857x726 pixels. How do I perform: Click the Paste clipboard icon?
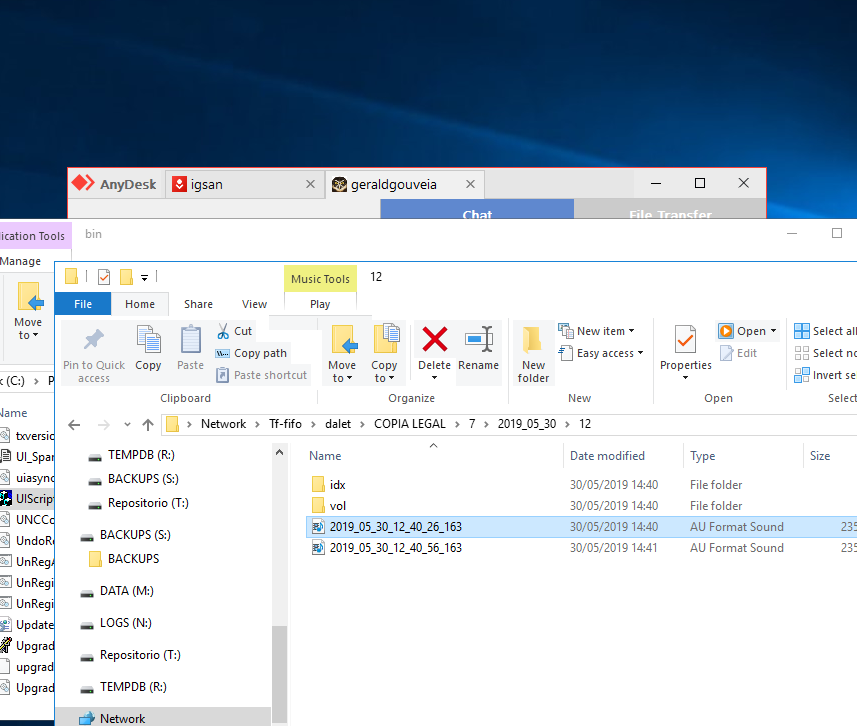tap(190, 339)
